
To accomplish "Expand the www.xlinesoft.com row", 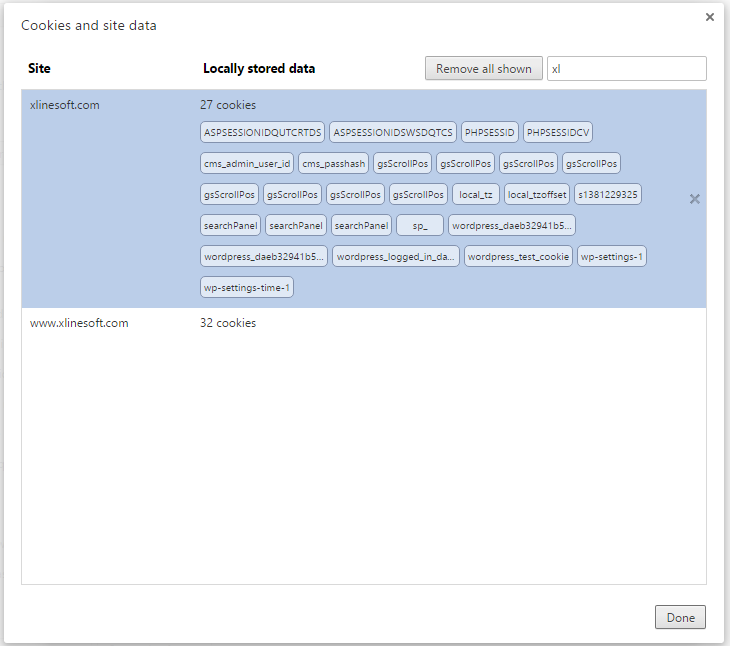I will pyautogui.click(x=364, y=323).
